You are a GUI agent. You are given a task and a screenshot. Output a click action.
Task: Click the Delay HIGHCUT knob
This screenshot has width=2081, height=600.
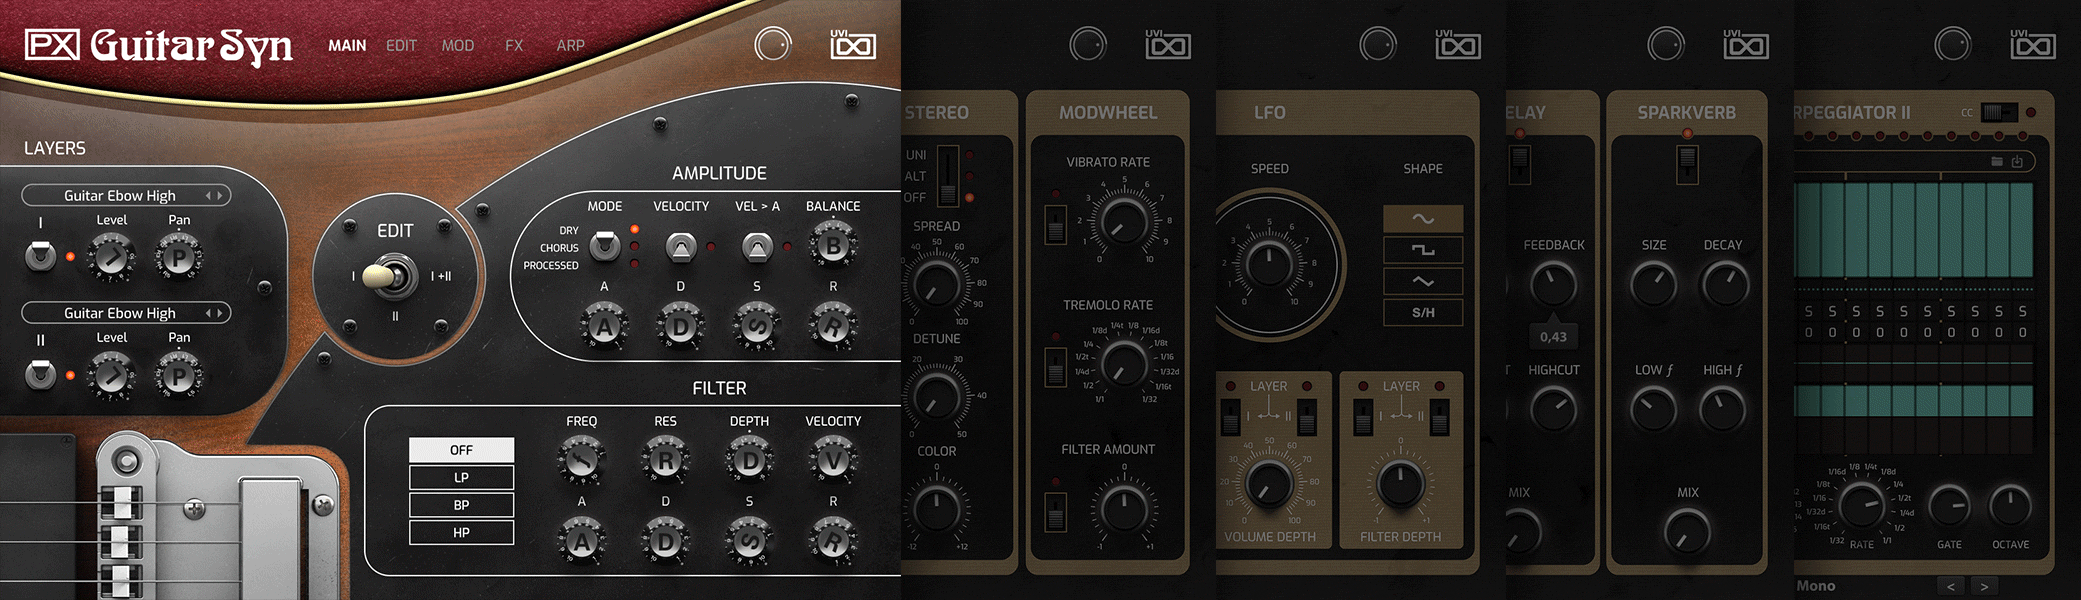(1553, 408)
